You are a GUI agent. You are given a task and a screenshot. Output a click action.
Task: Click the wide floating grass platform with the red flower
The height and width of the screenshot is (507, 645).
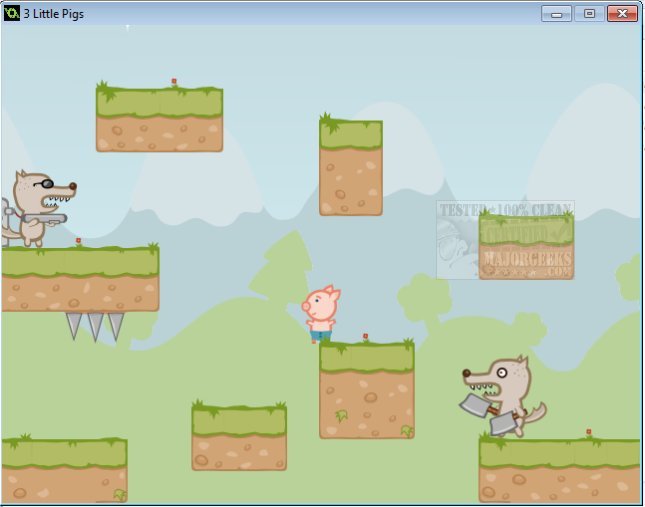pos(160,117)
